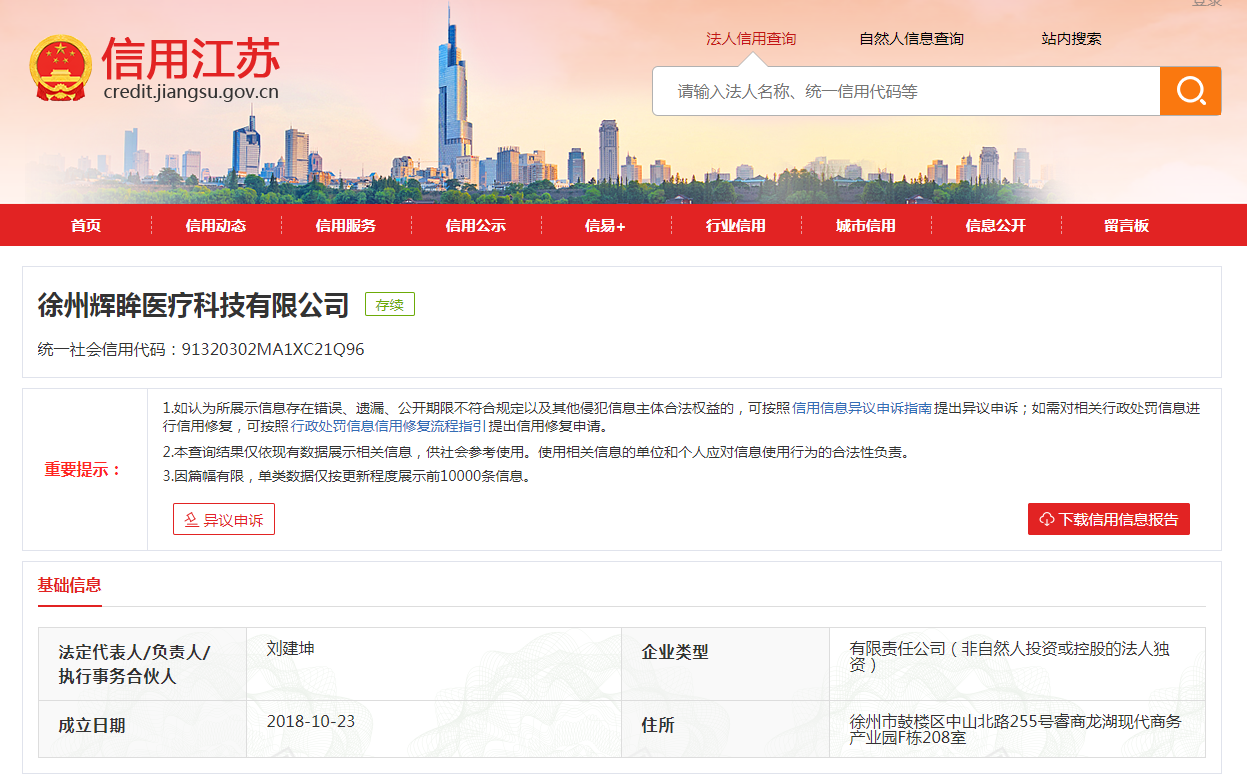Screen dimensions: 1247x784
Task: Go to the 城市信用 section
Action: 865,226
